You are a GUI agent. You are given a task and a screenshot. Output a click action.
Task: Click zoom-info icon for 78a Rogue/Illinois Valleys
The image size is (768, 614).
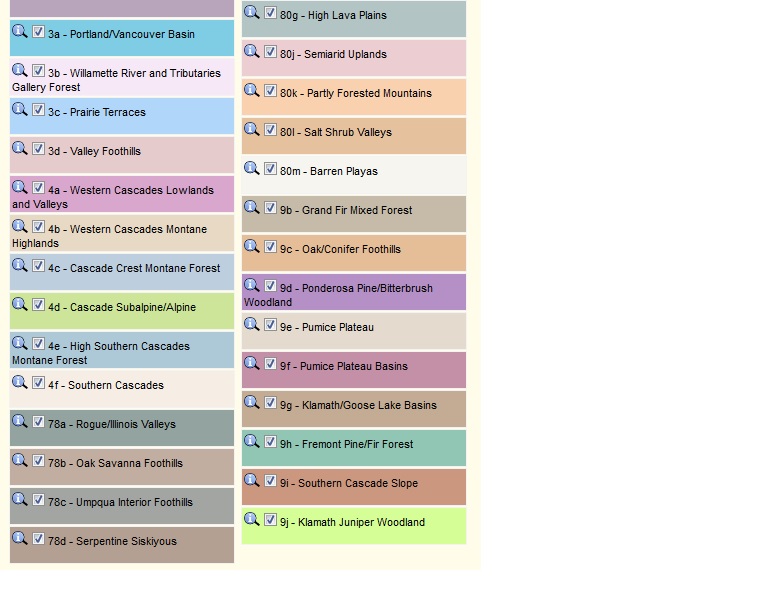click(x=19, y=421)
